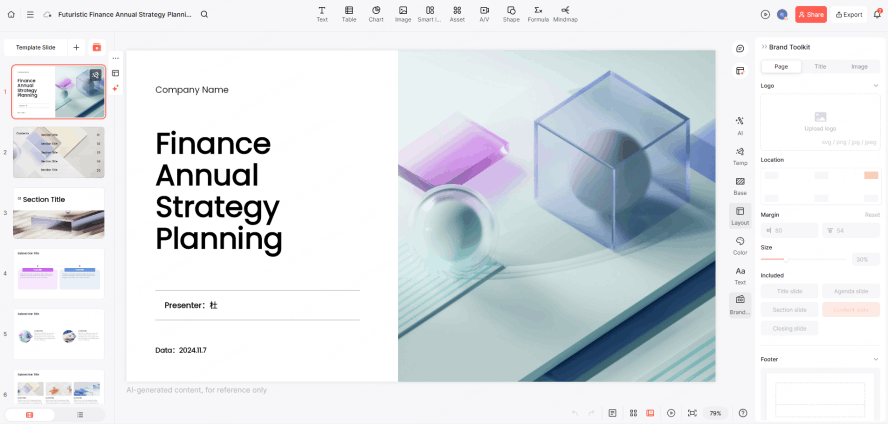The height and width of the screenshot is (424, 888).
Task: Select slide 1 thumbnail
Action: point(58,92)
